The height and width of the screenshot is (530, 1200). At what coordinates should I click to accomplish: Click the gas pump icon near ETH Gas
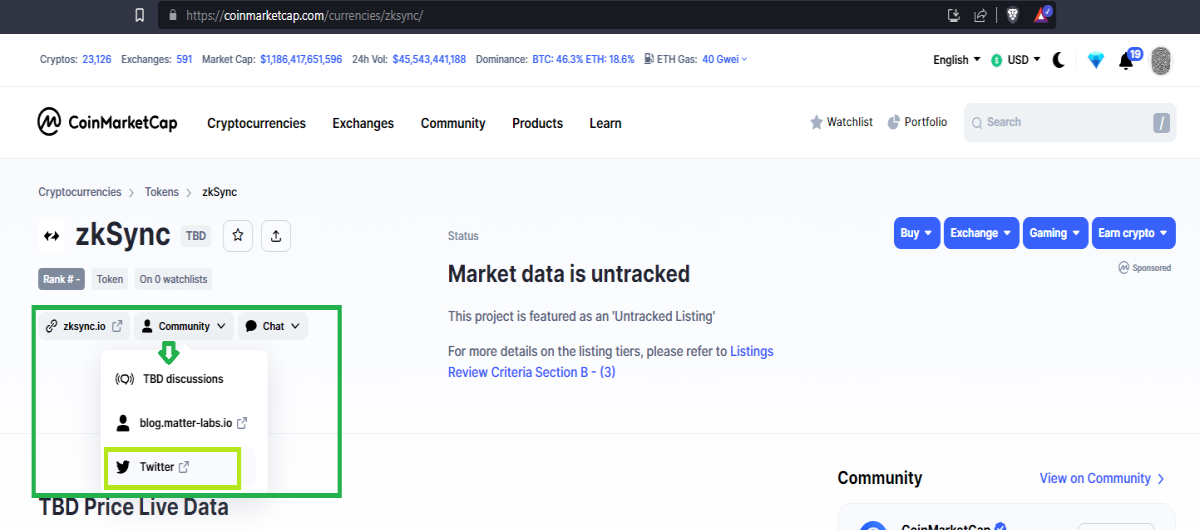point(649,60)
